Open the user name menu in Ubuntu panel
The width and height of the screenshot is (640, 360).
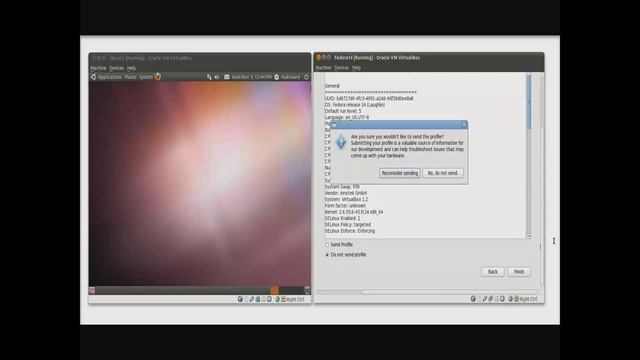(x=290, y=77)
